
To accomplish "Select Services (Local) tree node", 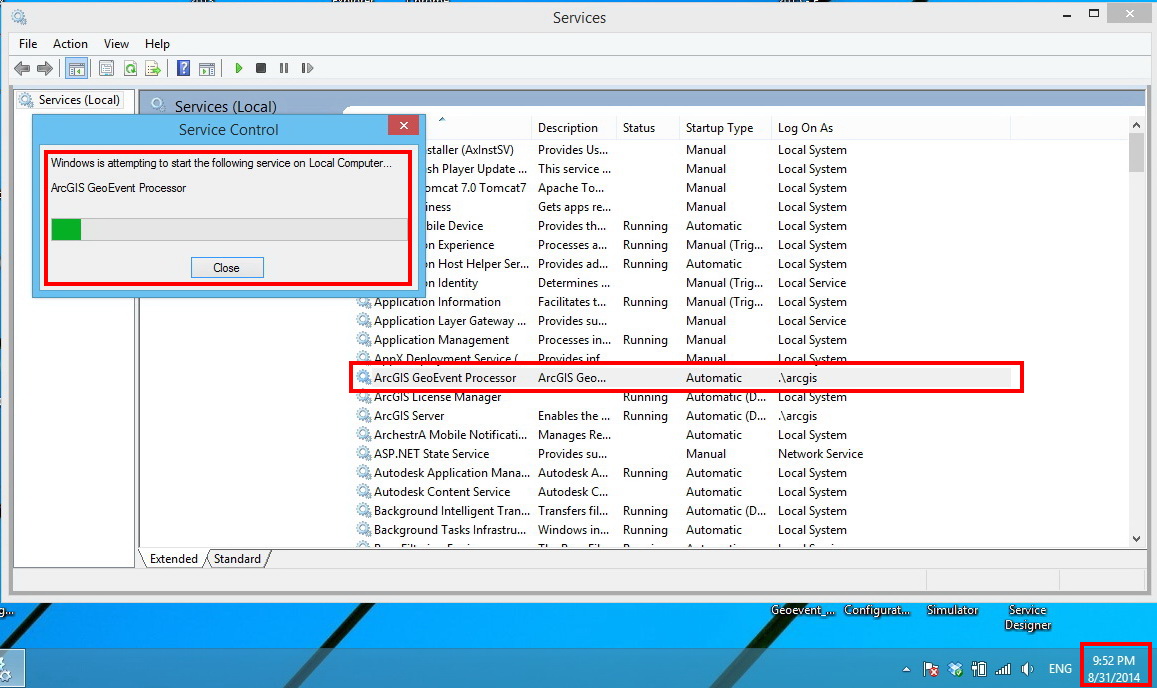I will point(71,100).
